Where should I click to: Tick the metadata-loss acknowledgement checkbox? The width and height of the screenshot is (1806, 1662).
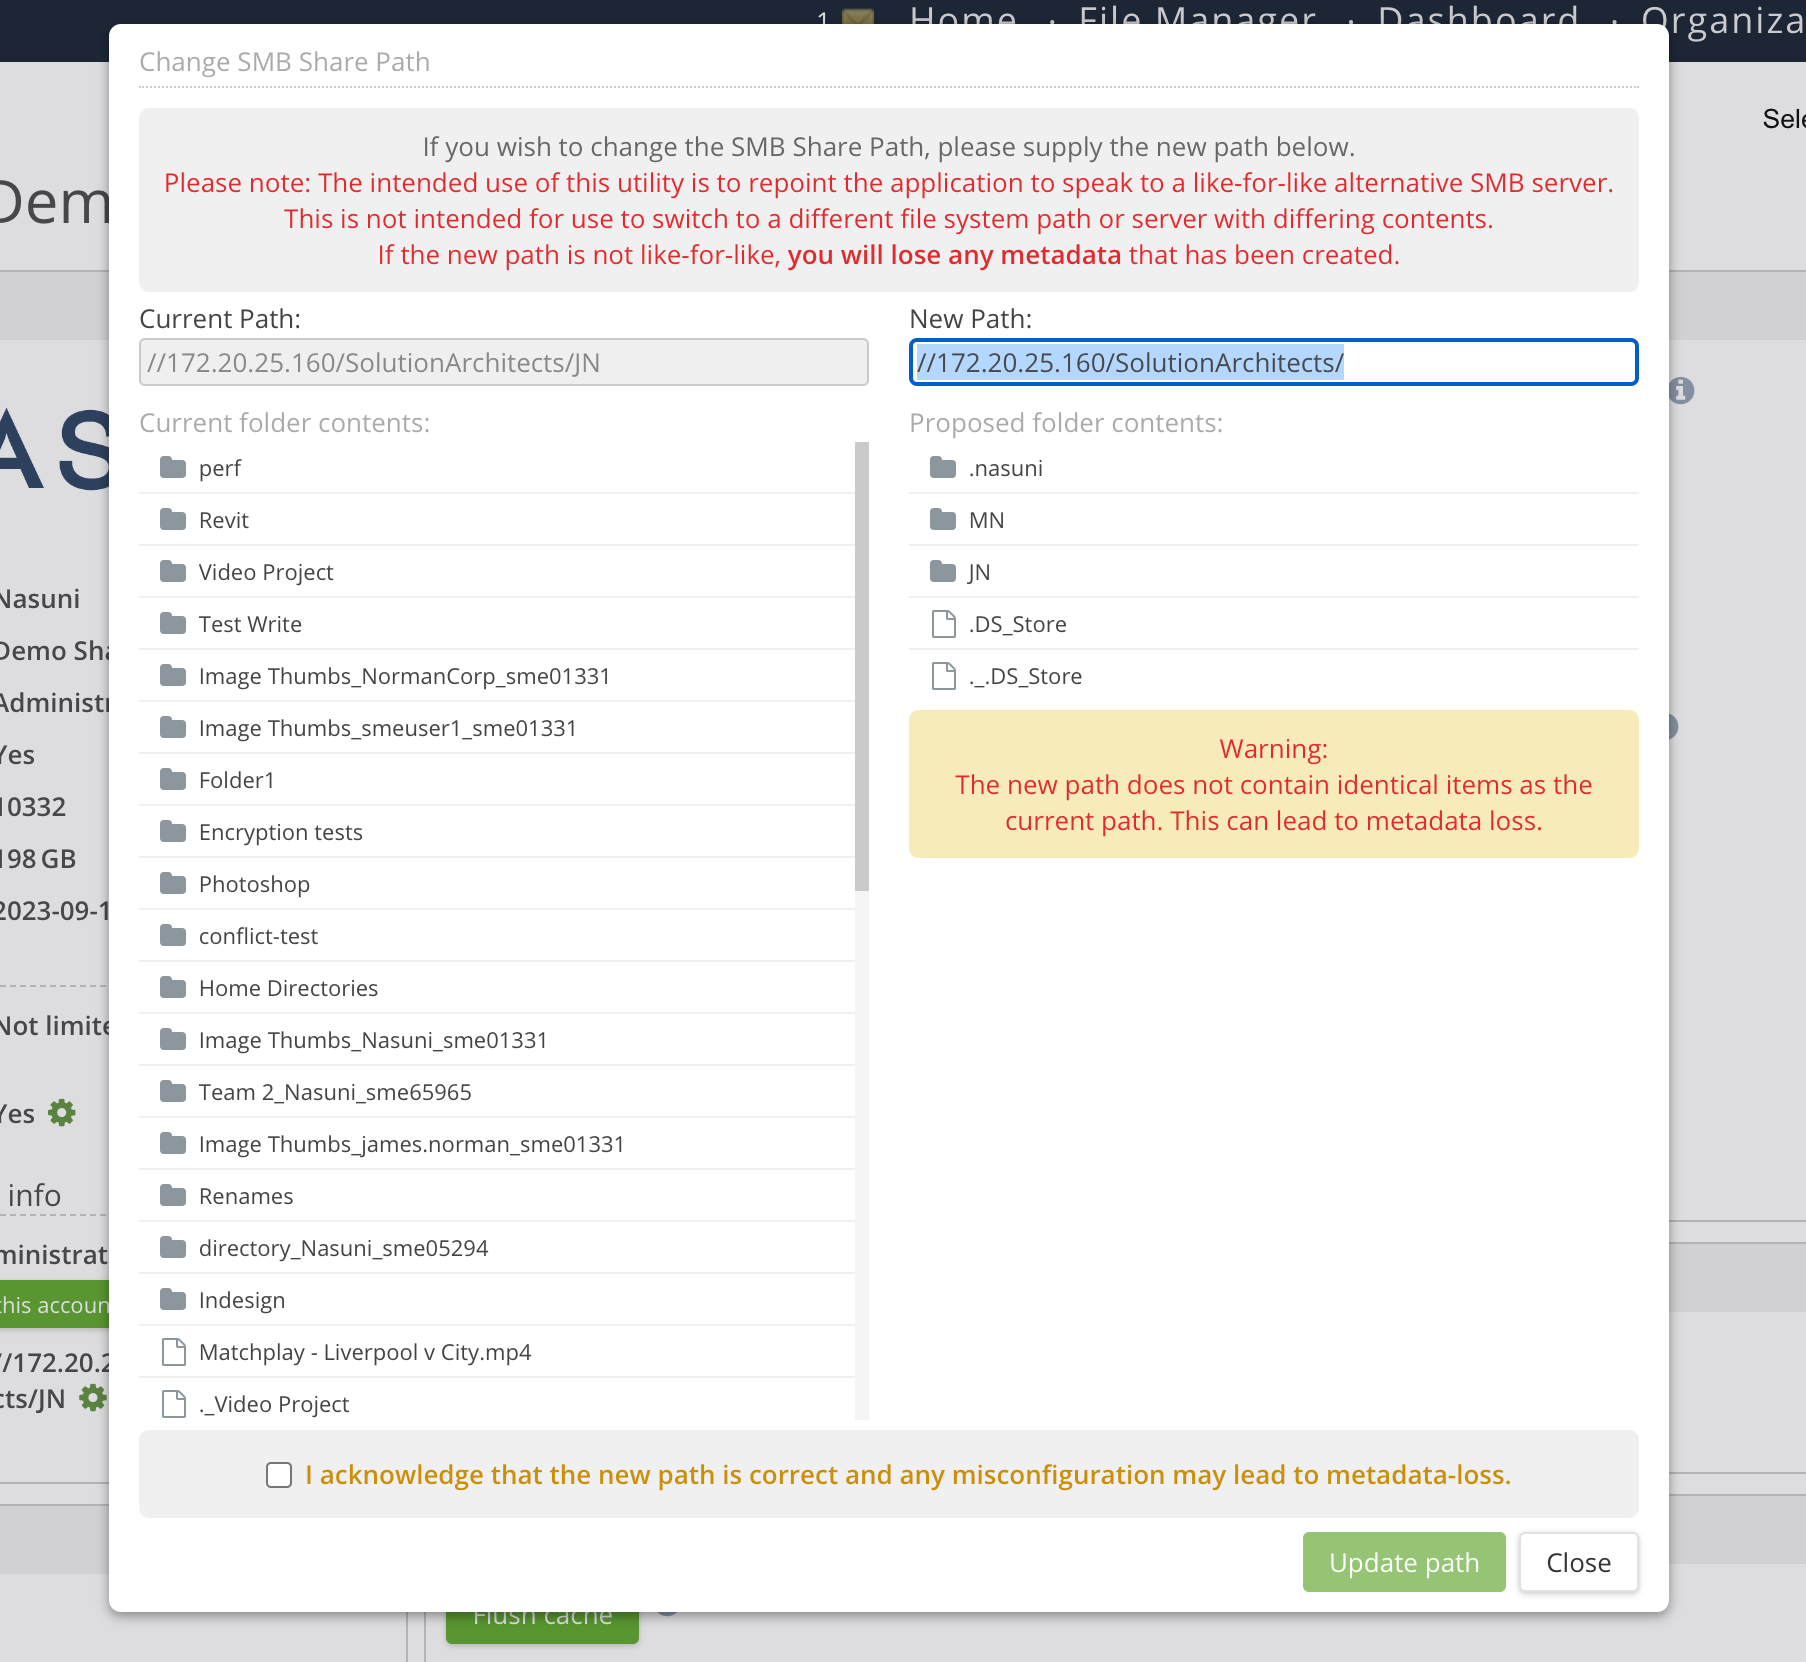279,1475
